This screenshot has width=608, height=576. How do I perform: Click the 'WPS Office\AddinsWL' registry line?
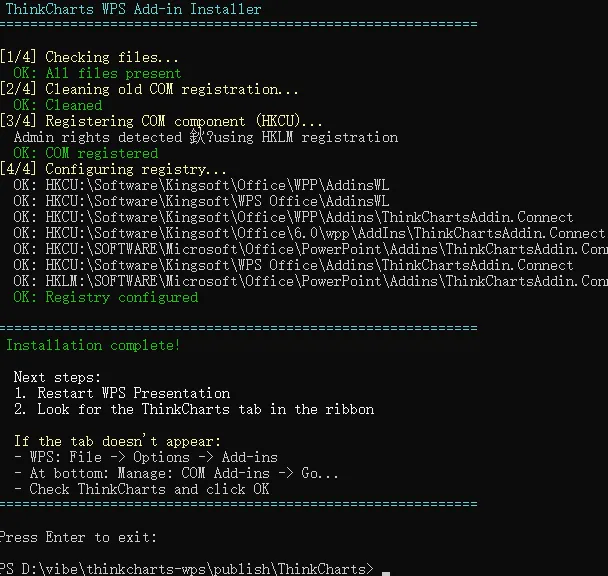(x=201, y=201)
